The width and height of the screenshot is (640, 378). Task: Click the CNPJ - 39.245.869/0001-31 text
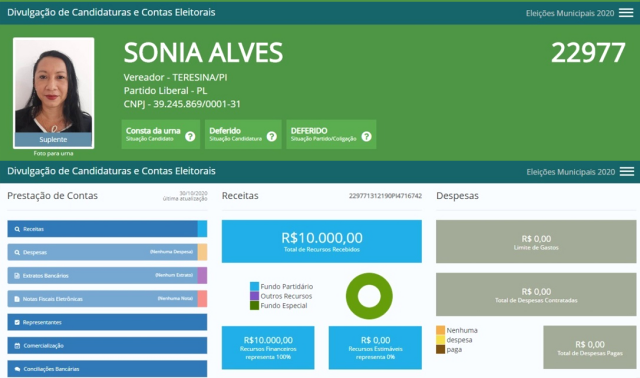click(x=182, y=104)
